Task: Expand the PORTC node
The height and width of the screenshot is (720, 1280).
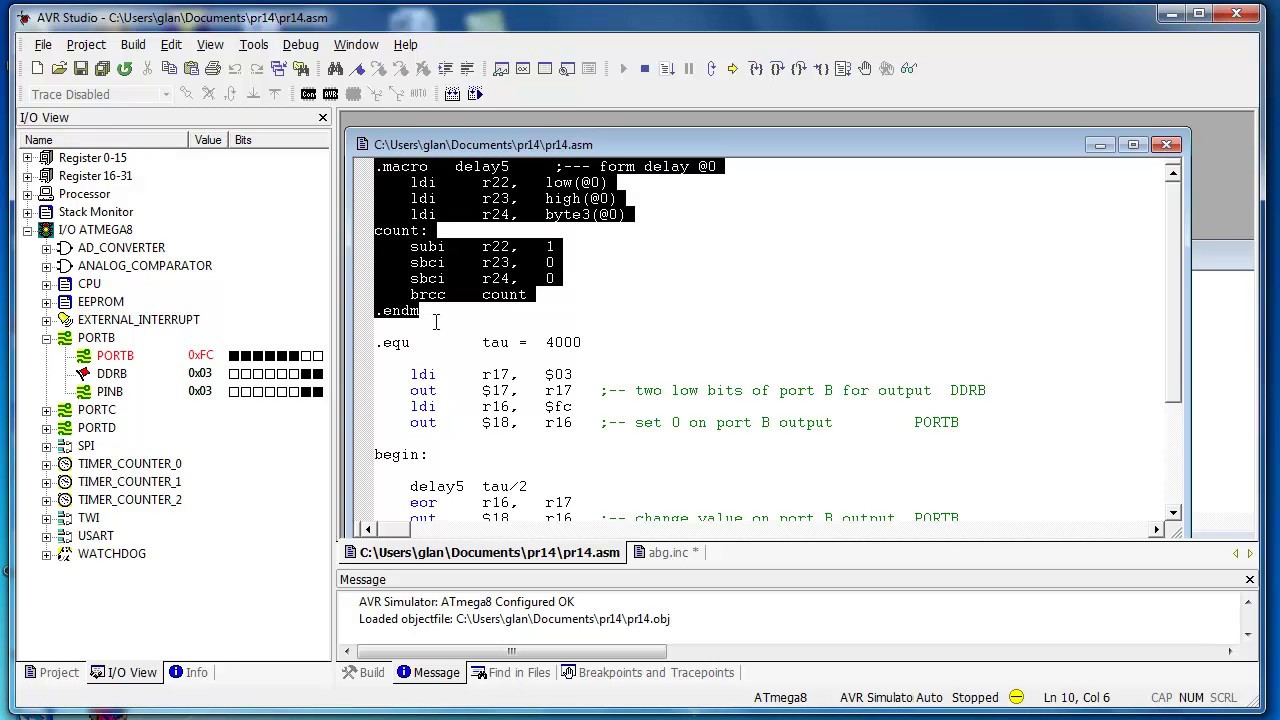Action: (46, 410)
